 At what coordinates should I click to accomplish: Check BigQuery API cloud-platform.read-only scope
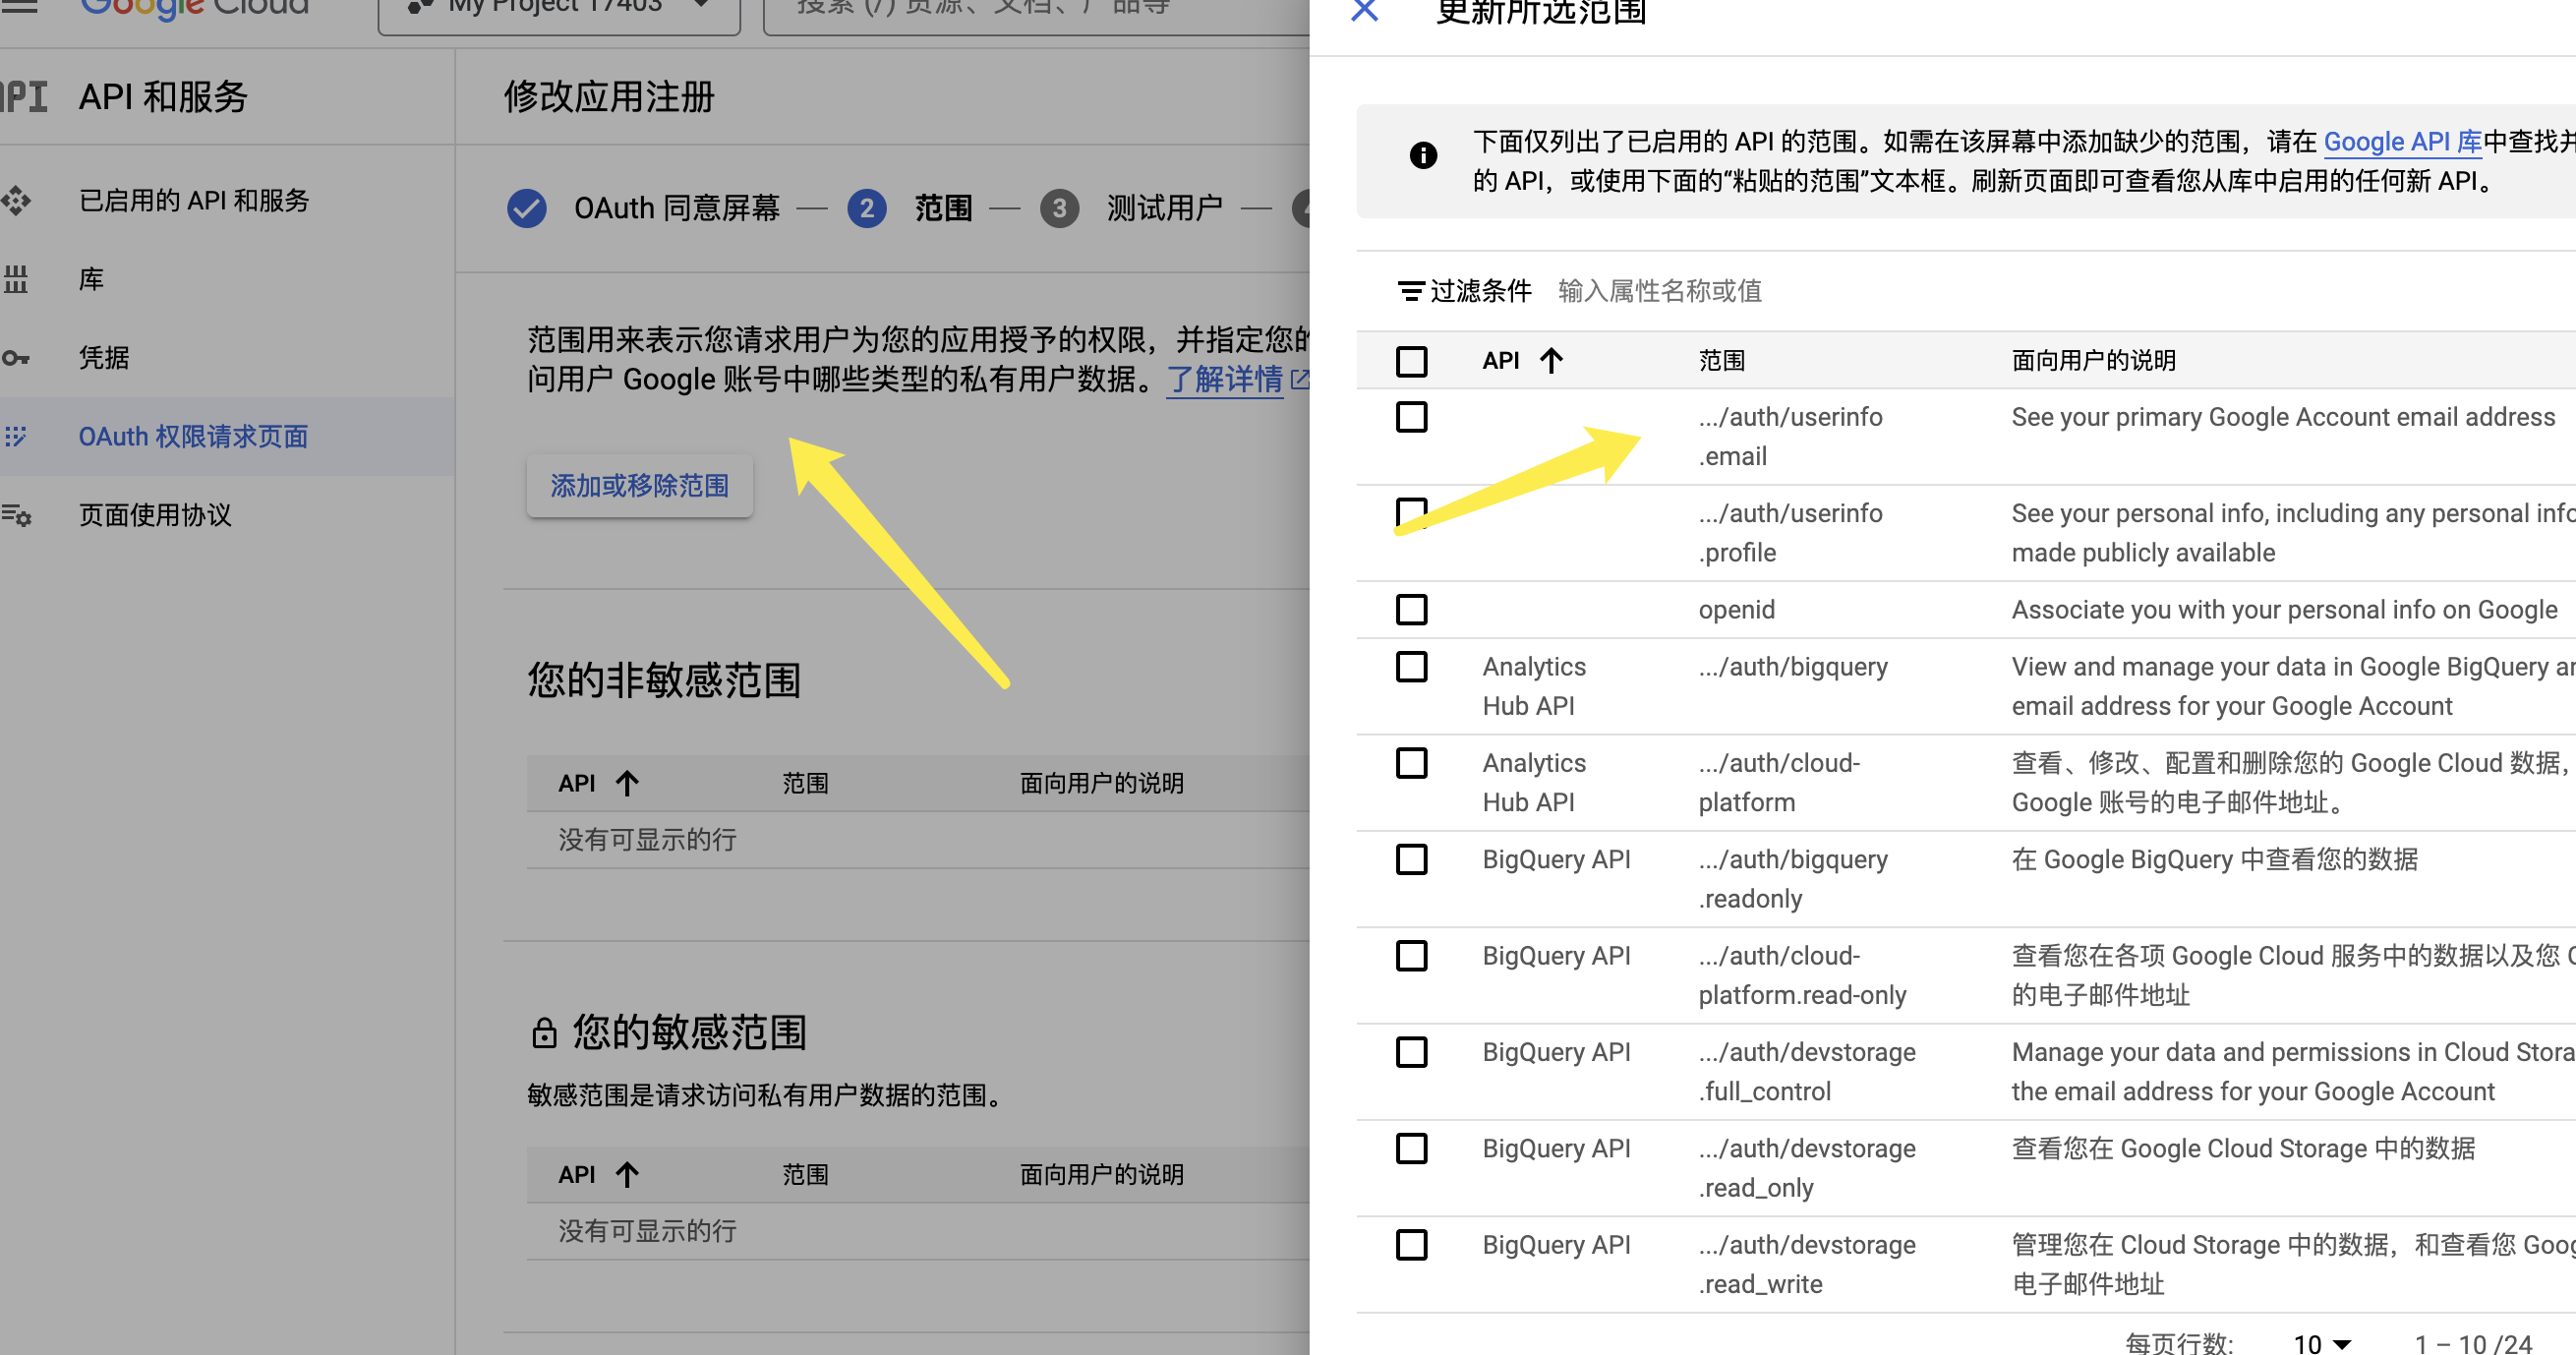(x=1411, y=956)
